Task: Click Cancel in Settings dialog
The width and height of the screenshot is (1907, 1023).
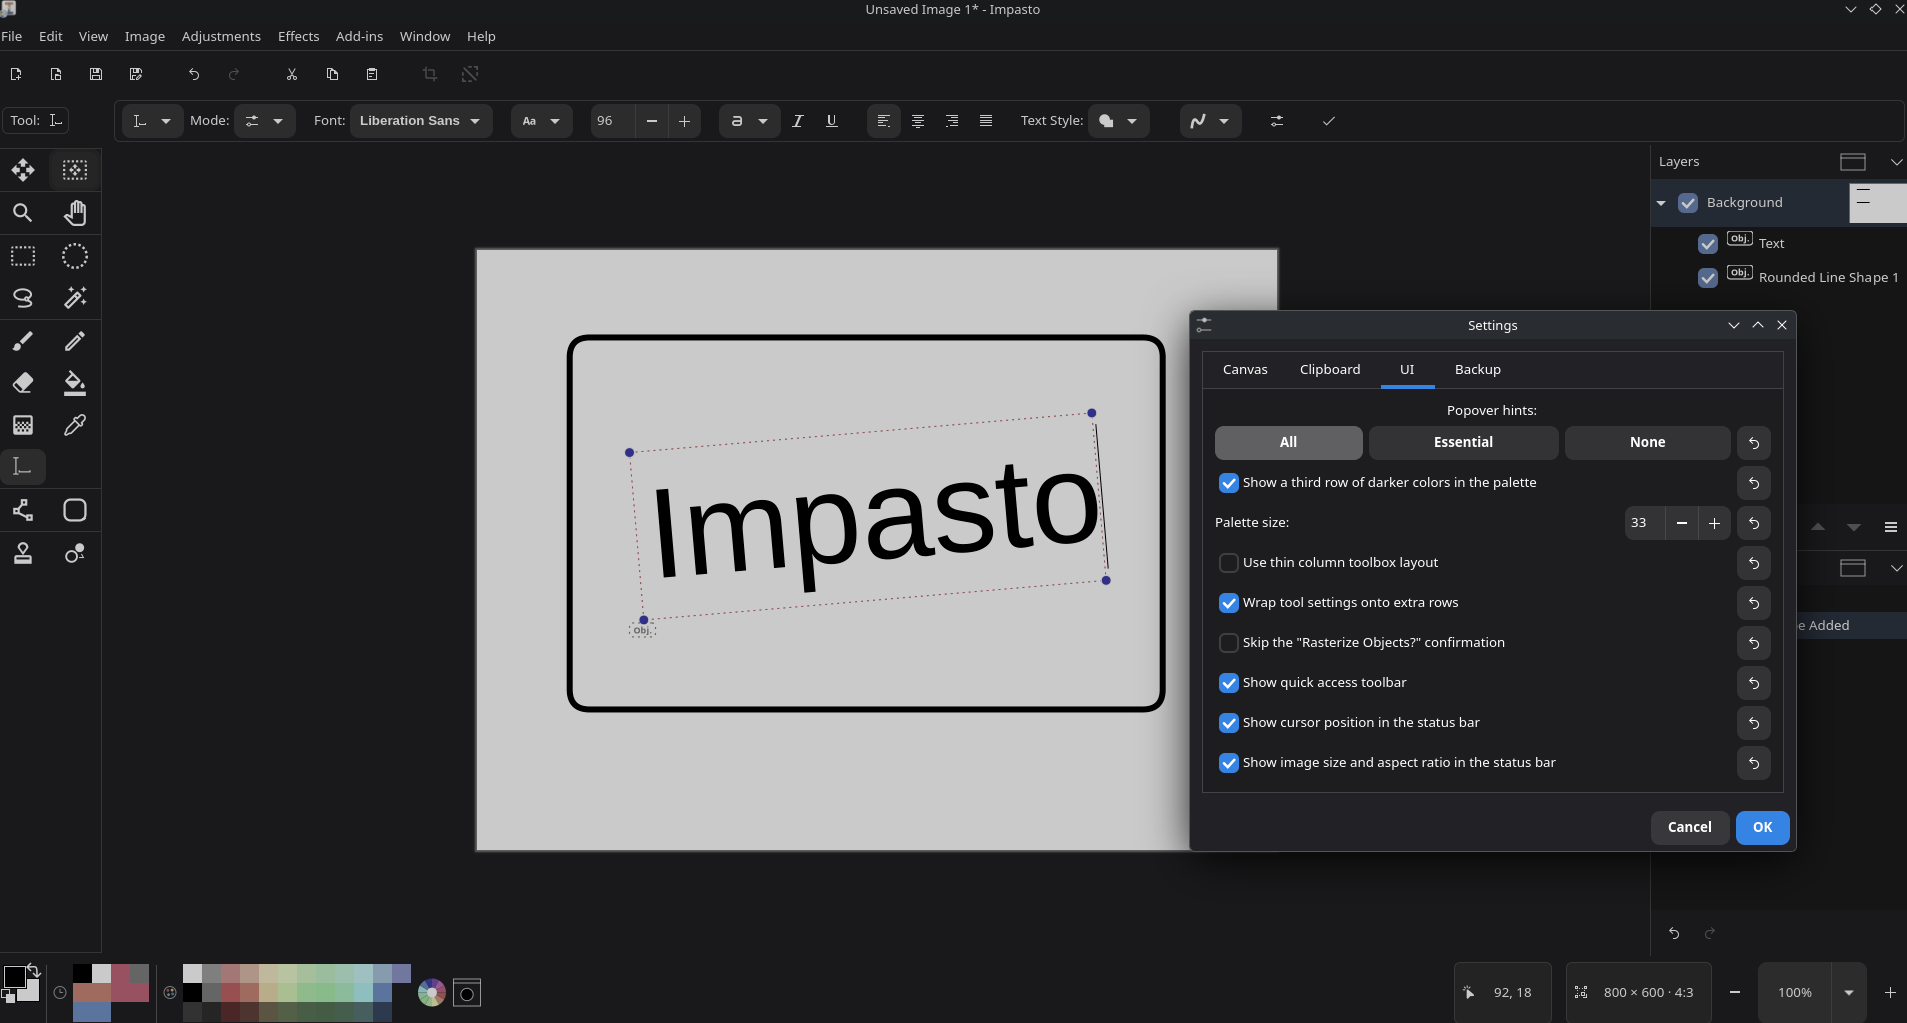Action: point(1690,828)
